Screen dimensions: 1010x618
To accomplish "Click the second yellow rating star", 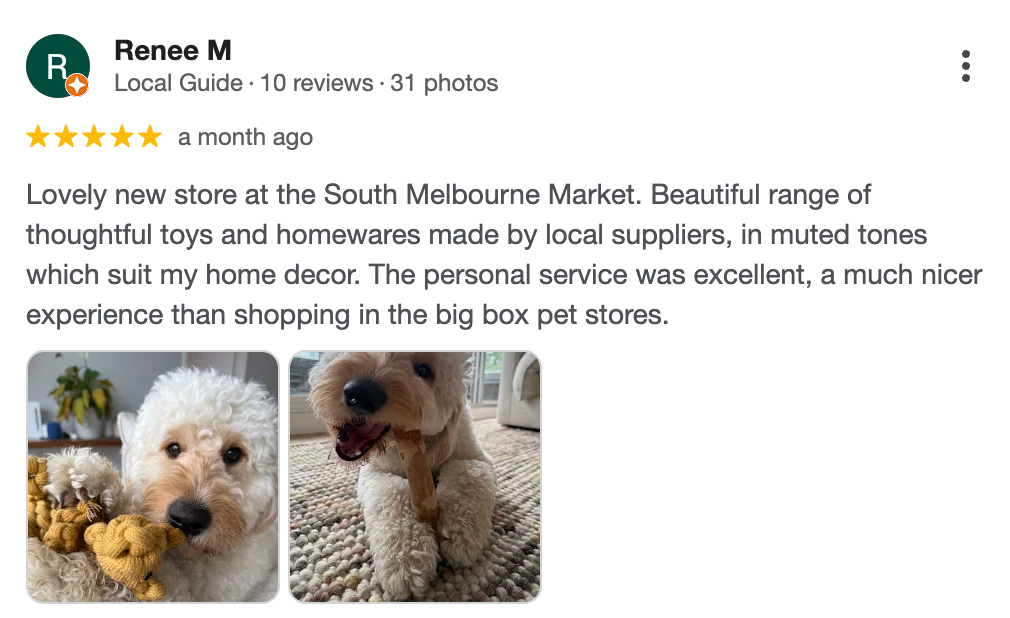I will [x=66, y=137].
